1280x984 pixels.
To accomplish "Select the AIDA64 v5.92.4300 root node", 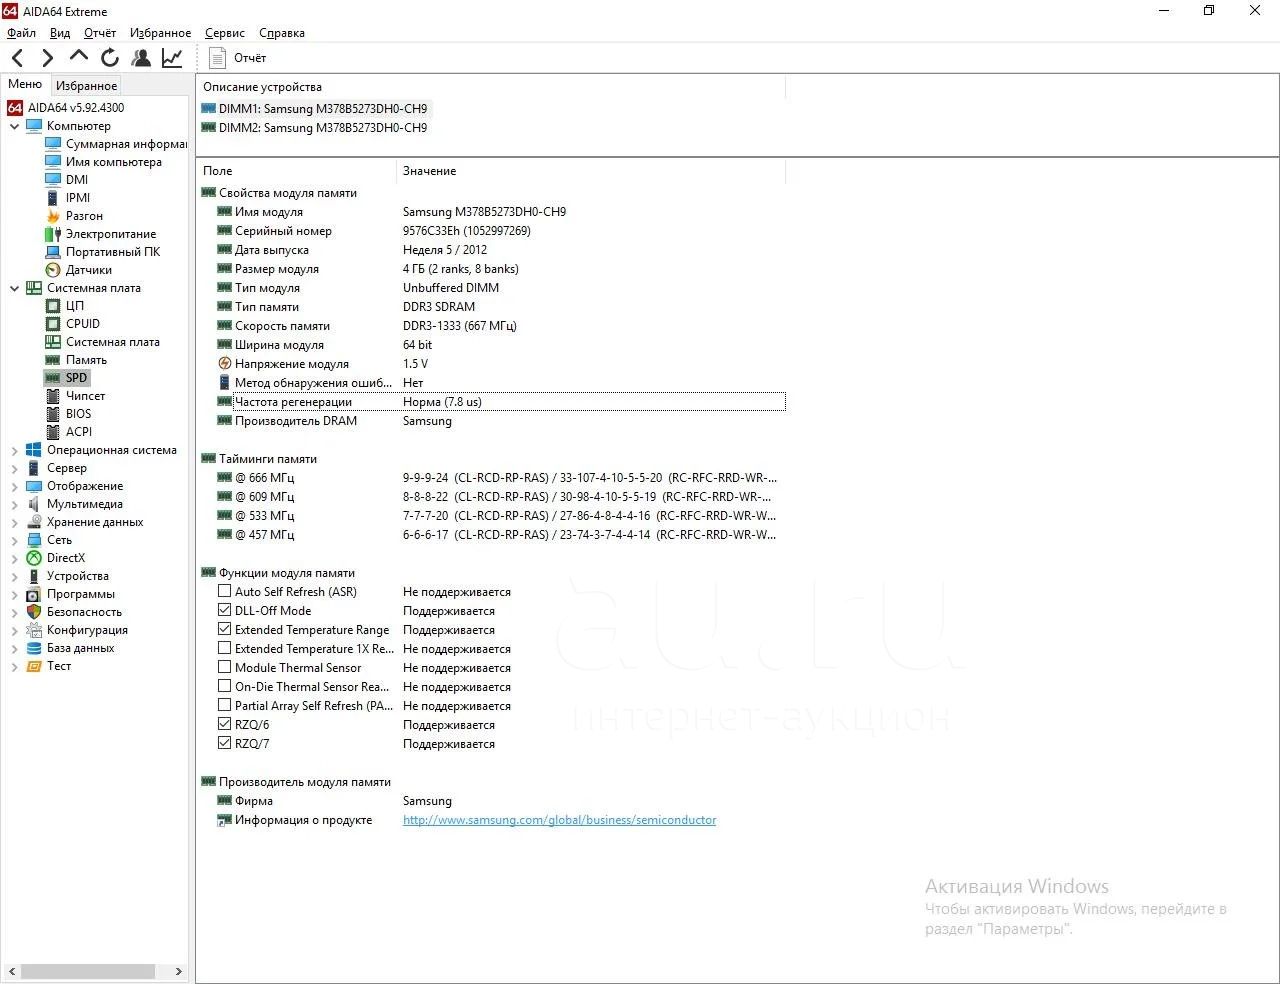I will click(x=66, y=108).
